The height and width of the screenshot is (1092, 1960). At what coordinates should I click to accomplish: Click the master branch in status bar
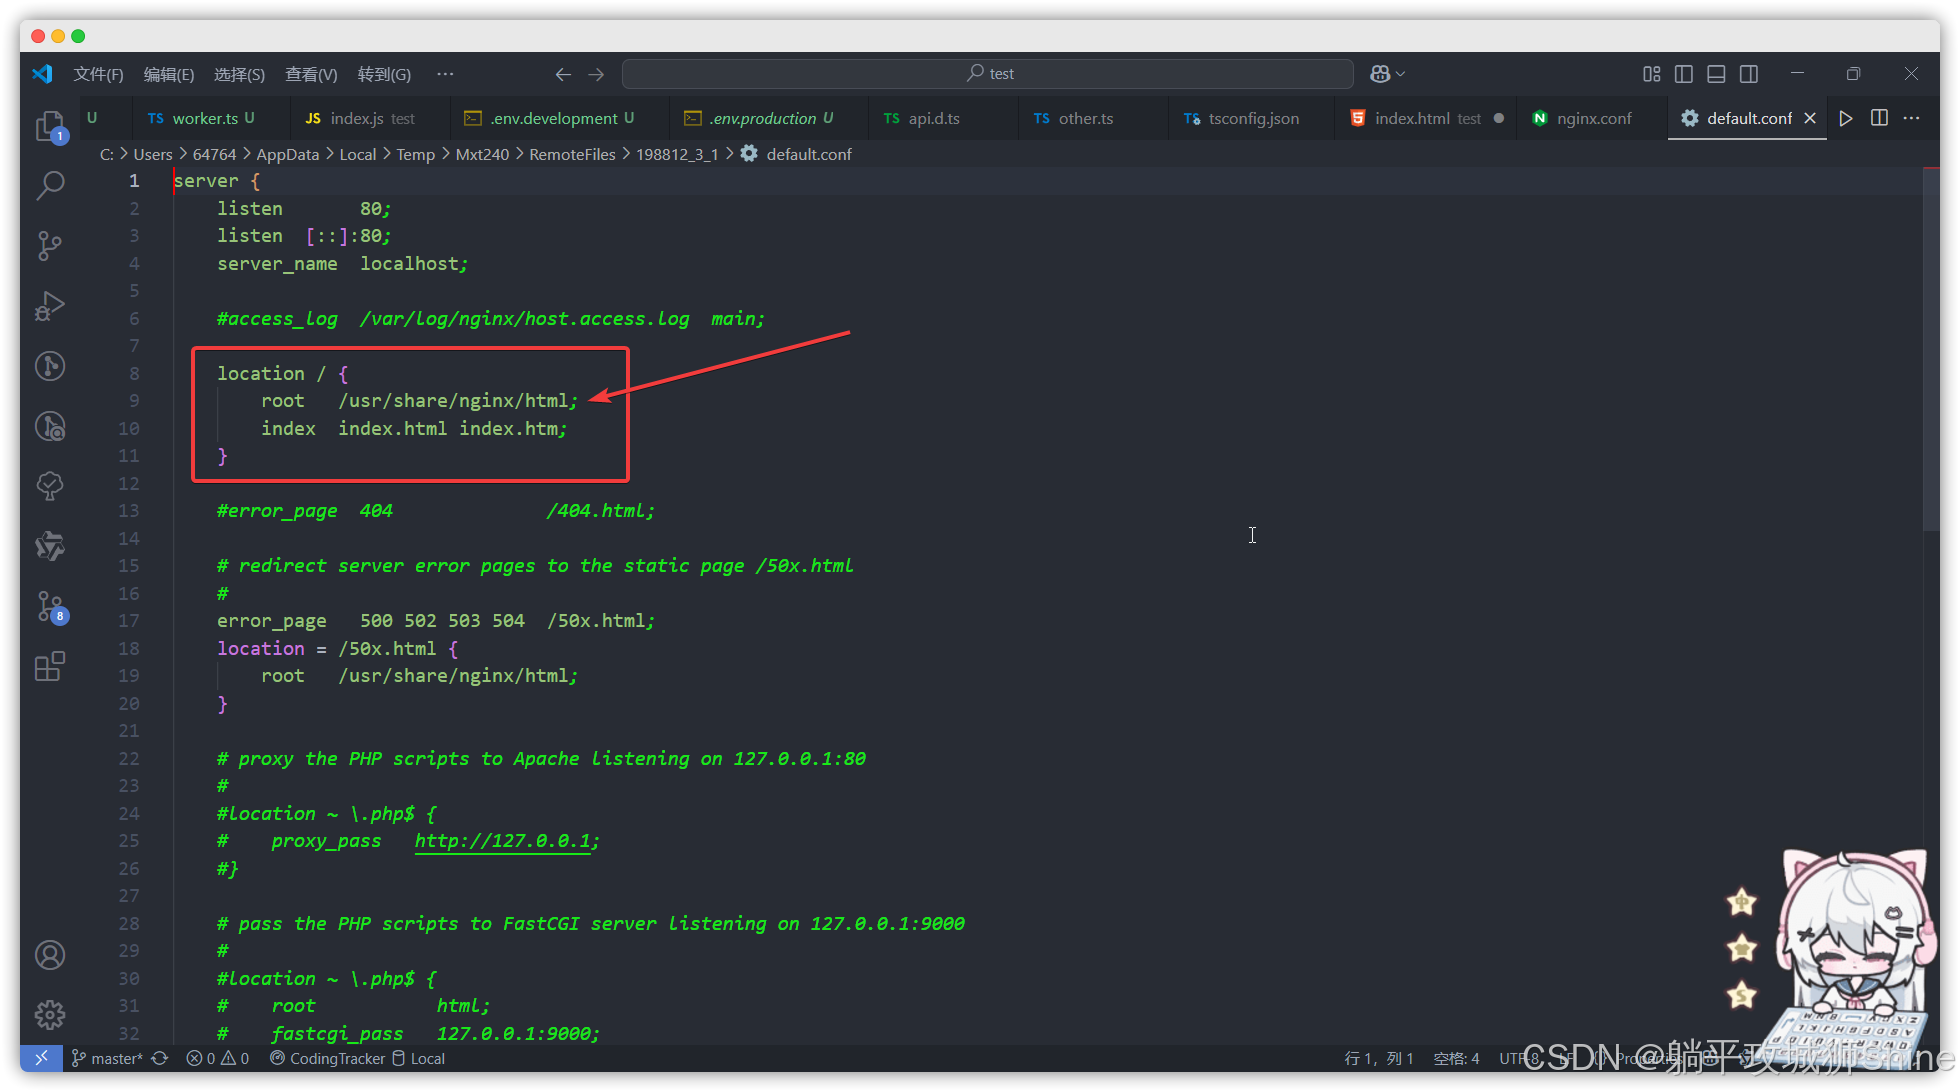(108, 1058)
